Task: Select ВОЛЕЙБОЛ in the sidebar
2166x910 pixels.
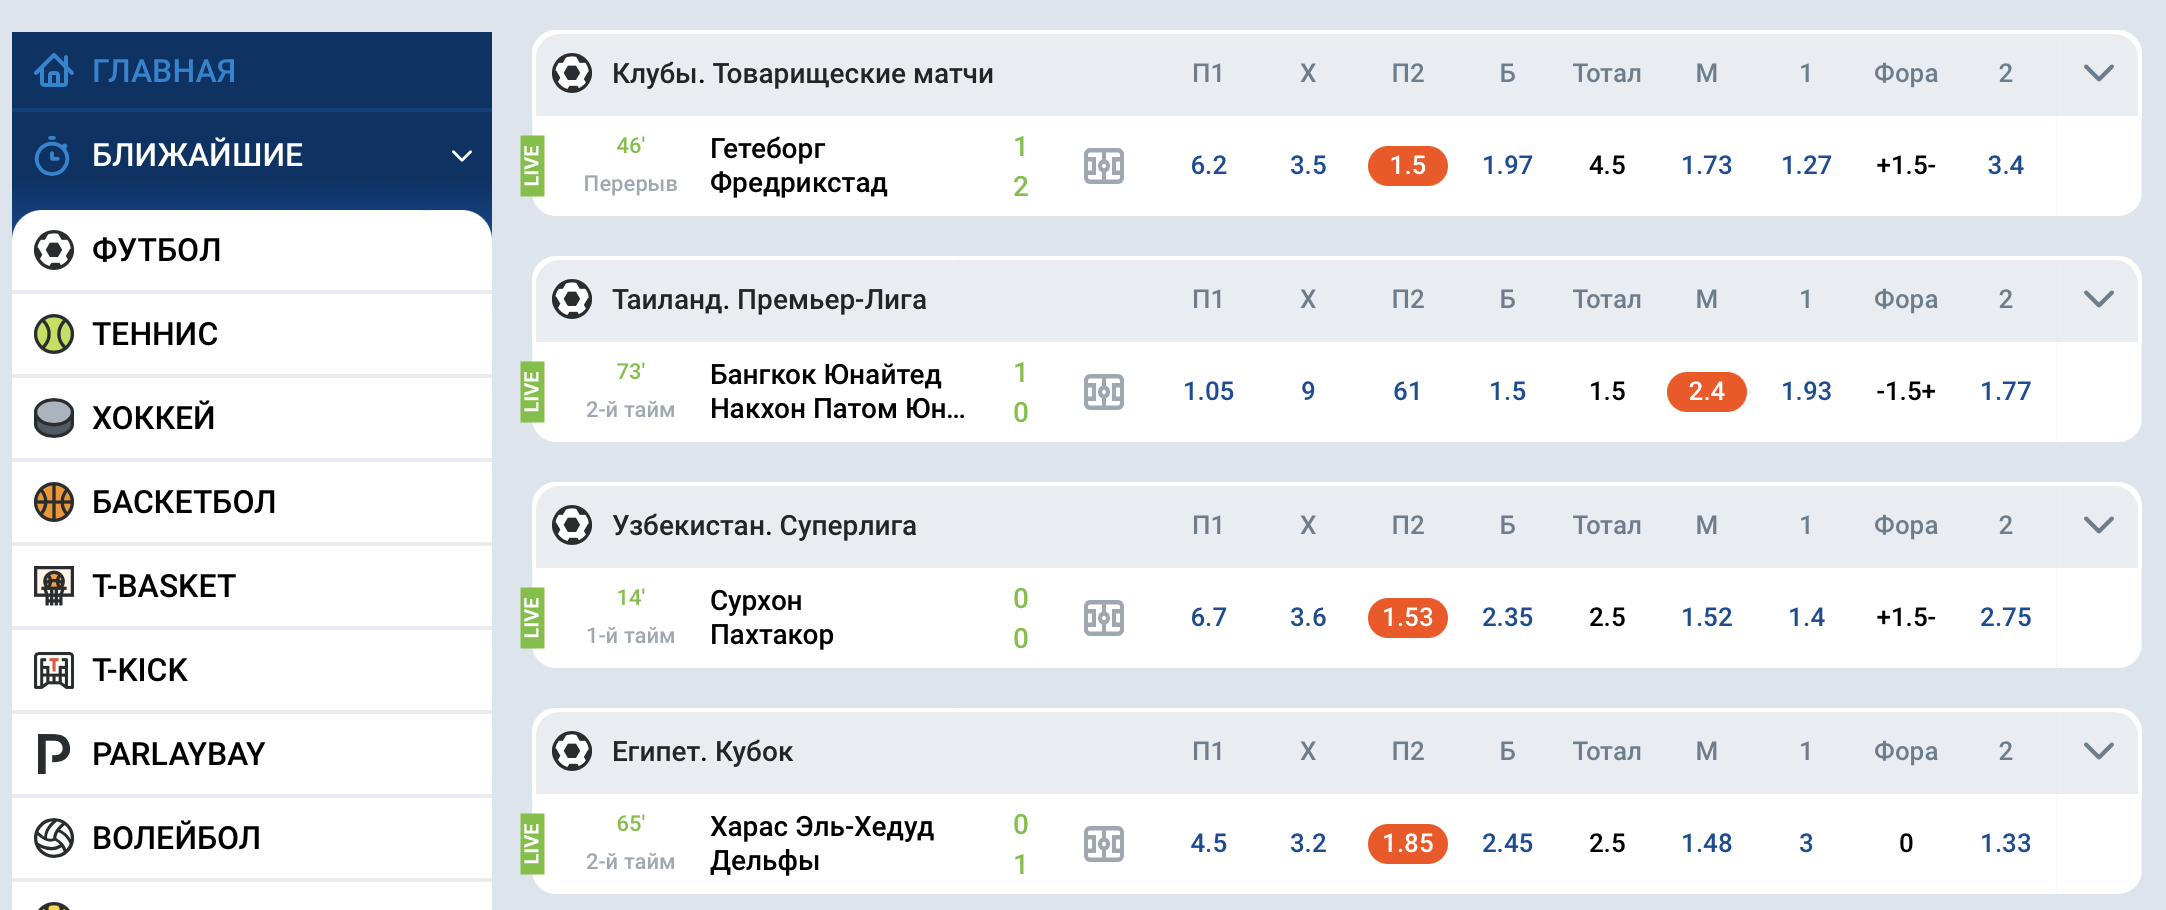Action: [176, 838]
